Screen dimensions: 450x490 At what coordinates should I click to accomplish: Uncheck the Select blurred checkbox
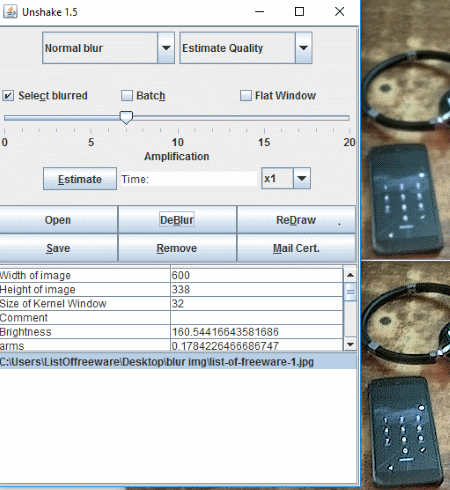8,96
